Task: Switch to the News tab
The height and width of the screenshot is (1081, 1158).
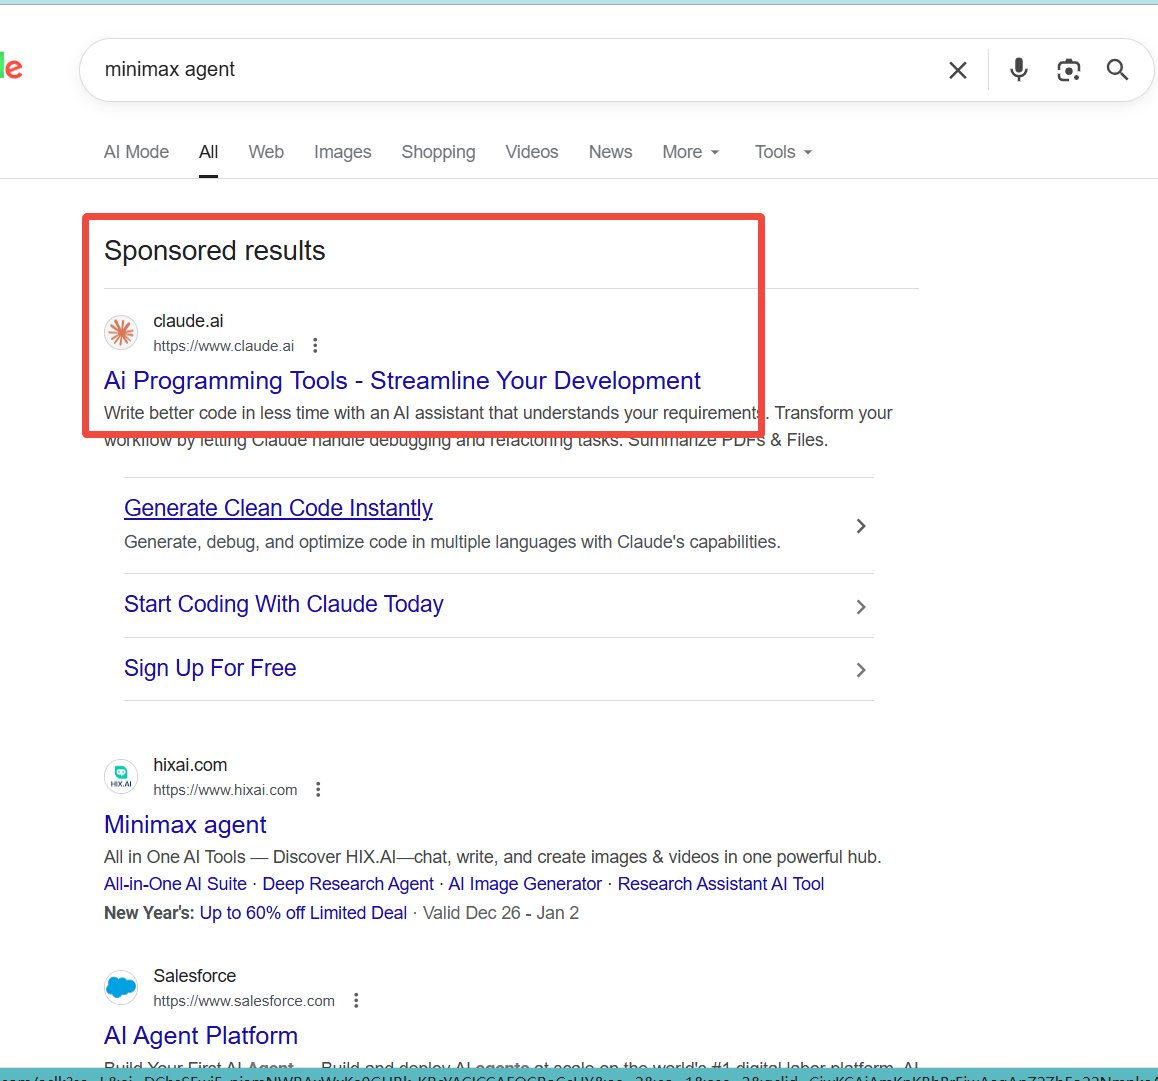Action: pos(610,152)
